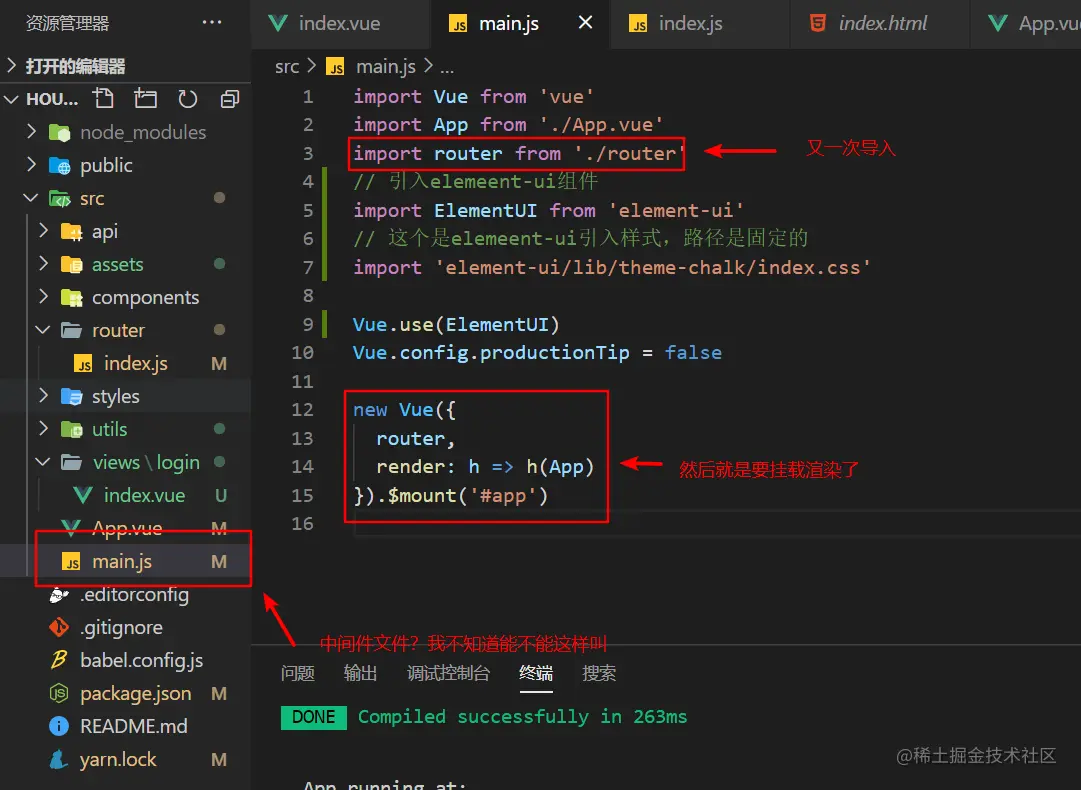Click the components folder icon
Screen dimensions: 1081x790
72,298
